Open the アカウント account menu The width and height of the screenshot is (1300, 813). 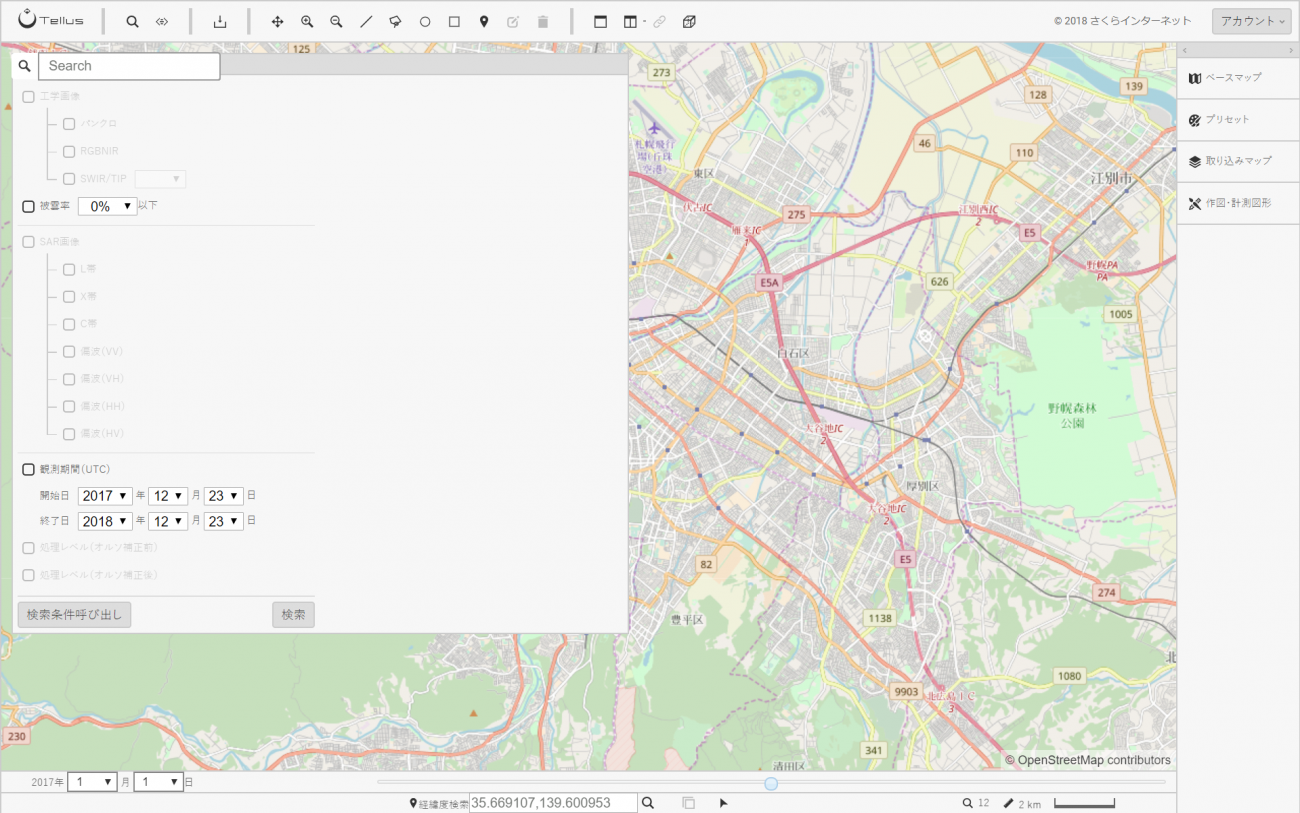pyautogui.click(x=1252, y=21)
